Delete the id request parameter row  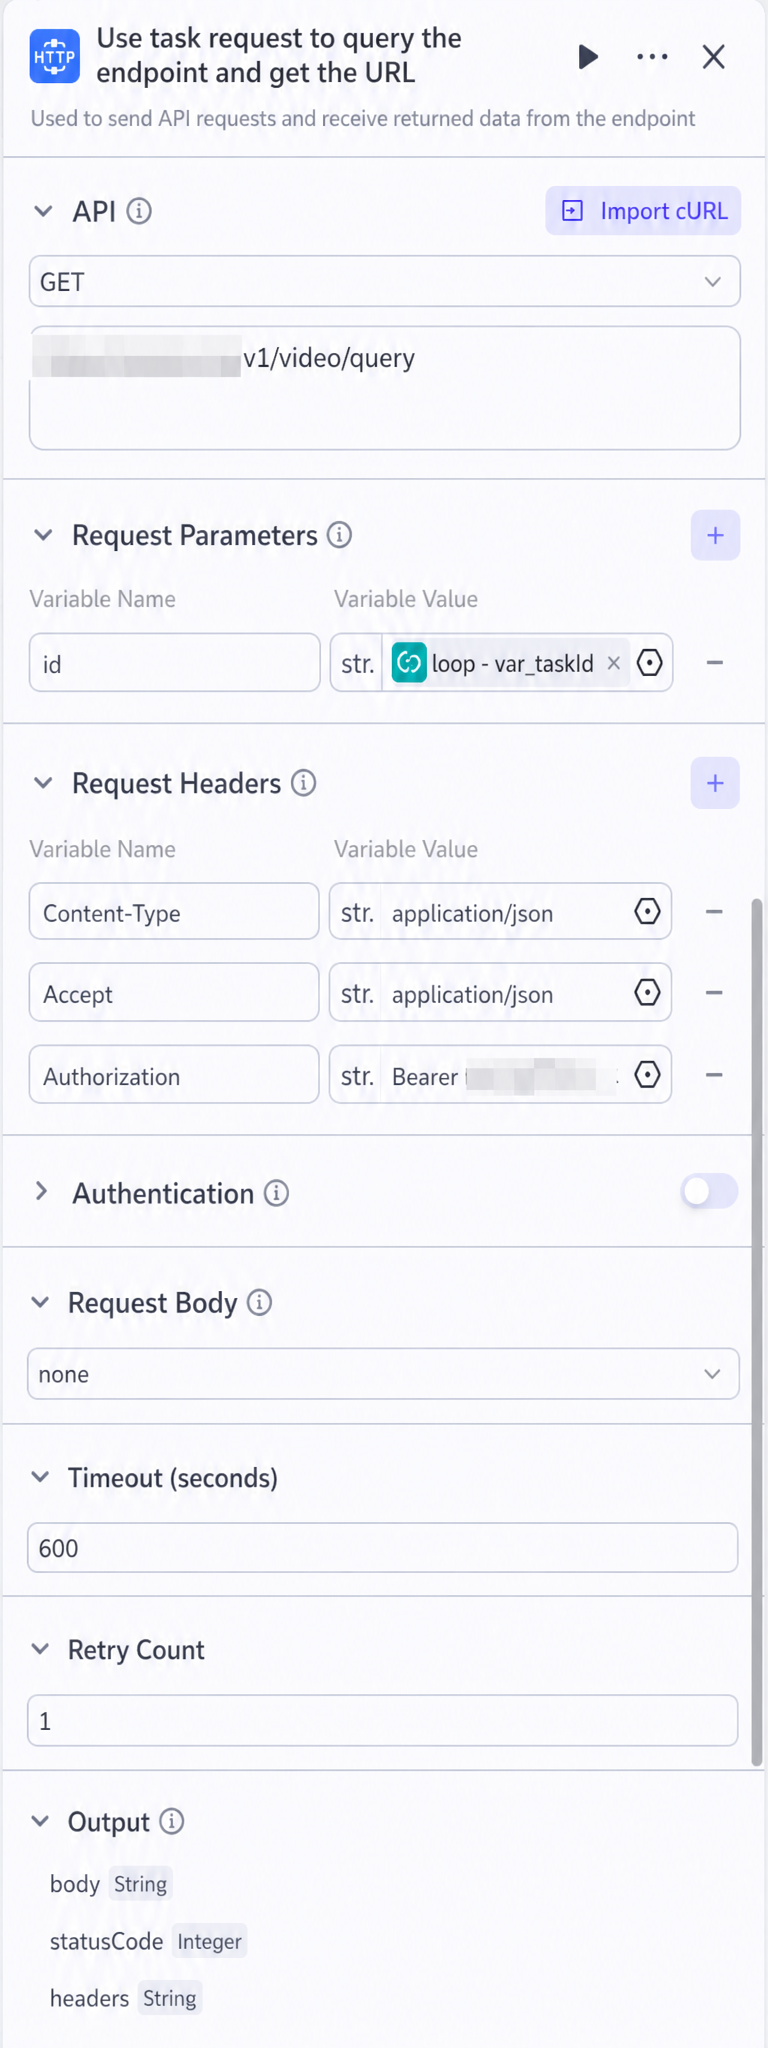pos(714,663)
